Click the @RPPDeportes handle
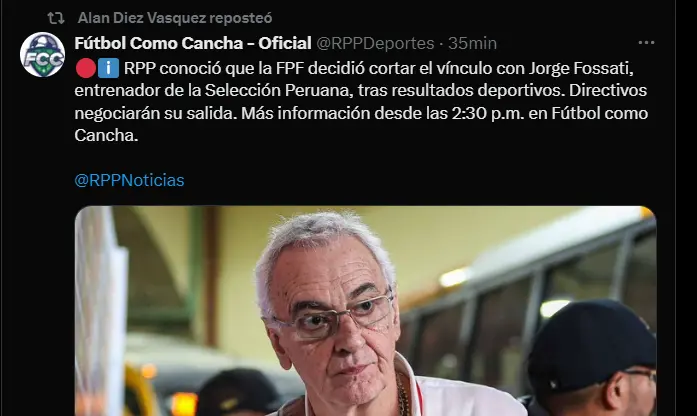The width and height of the screenshot is (697, 416). [375, 43]
